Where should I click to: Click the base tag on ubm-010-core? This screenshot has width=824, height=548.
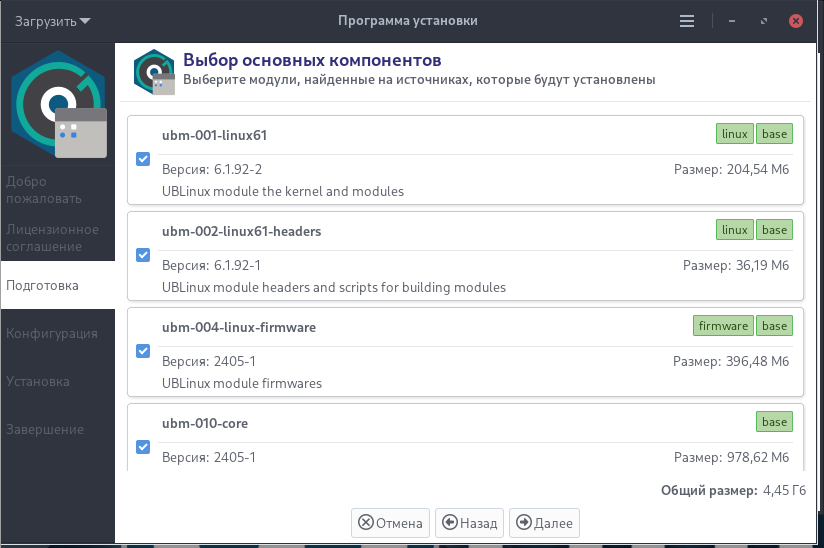click(x=774, y=422)
